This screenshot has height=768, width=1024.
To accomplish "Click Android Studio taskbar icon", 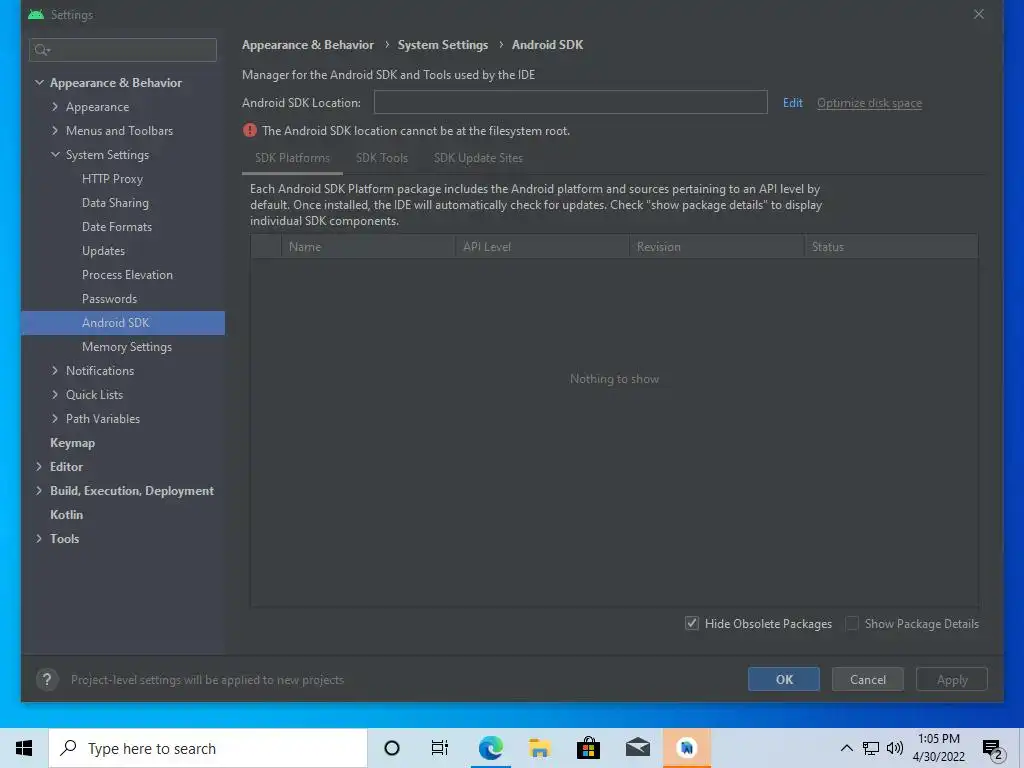I will coord(686,748).
